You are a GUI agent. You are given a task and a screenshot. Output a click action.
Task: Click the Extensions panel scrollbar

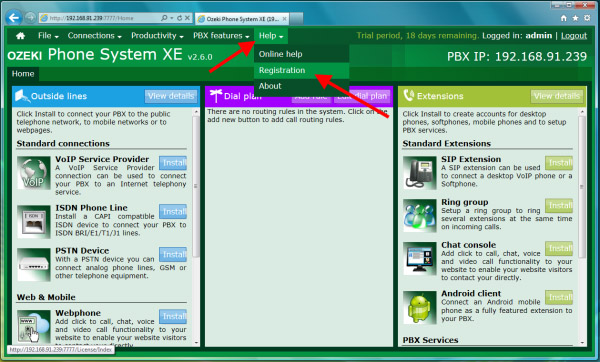[x=582, y=186]
